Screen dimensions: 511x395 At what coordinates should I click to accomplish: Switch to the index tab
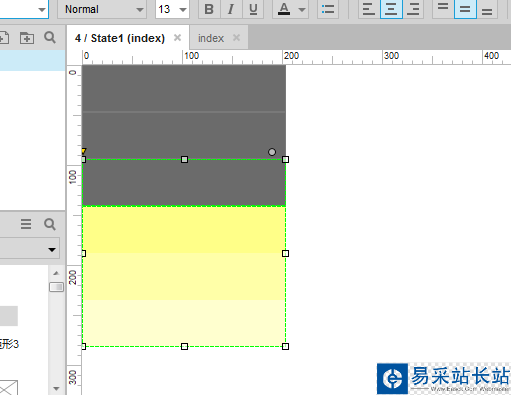tap(211, 38)
